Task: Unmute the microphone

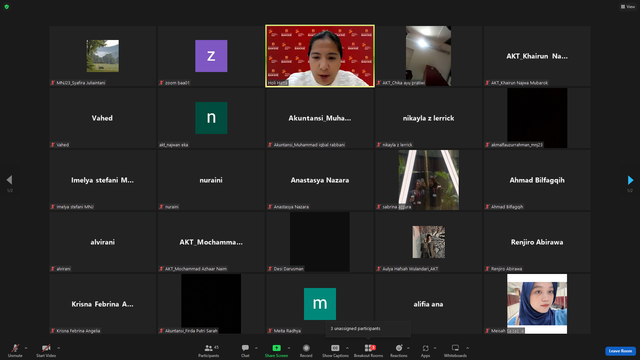Action: [x=15, y=350]
